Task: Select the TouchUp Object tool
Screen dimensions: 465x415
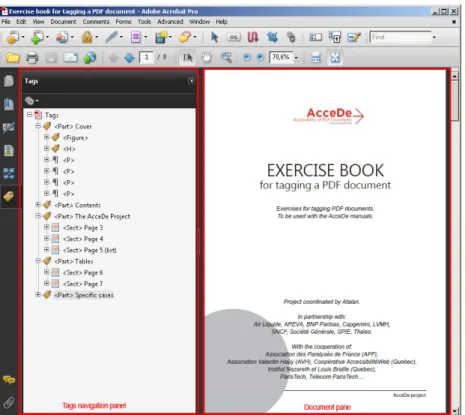Action: pos(354,37)
